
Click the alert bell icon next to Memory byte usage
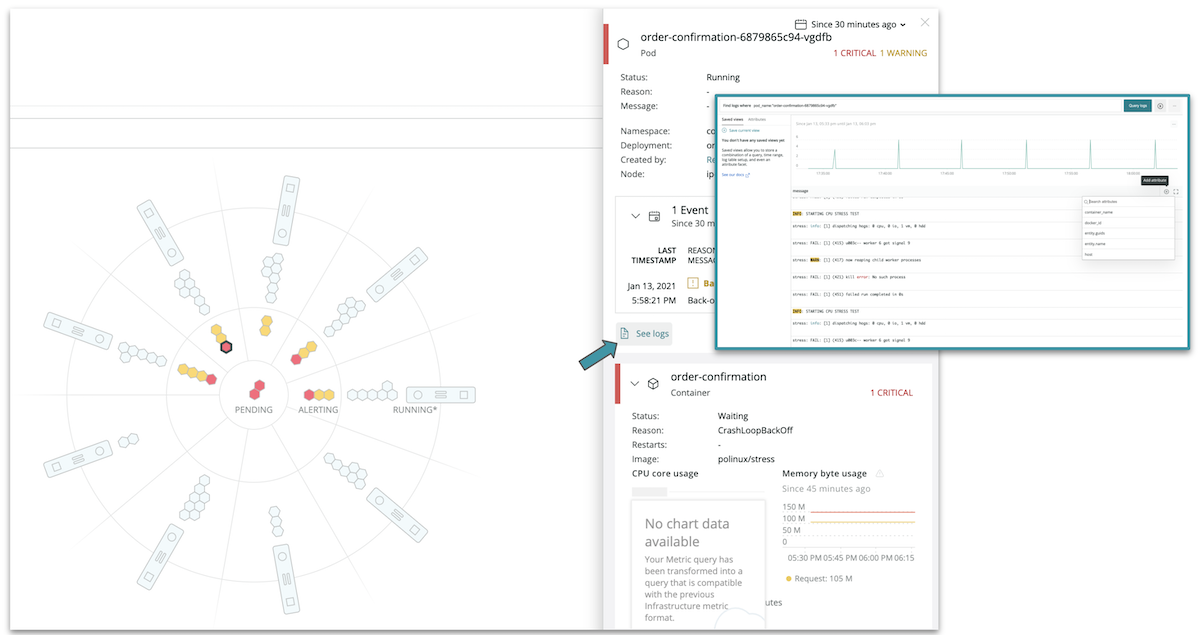point(880,474)
